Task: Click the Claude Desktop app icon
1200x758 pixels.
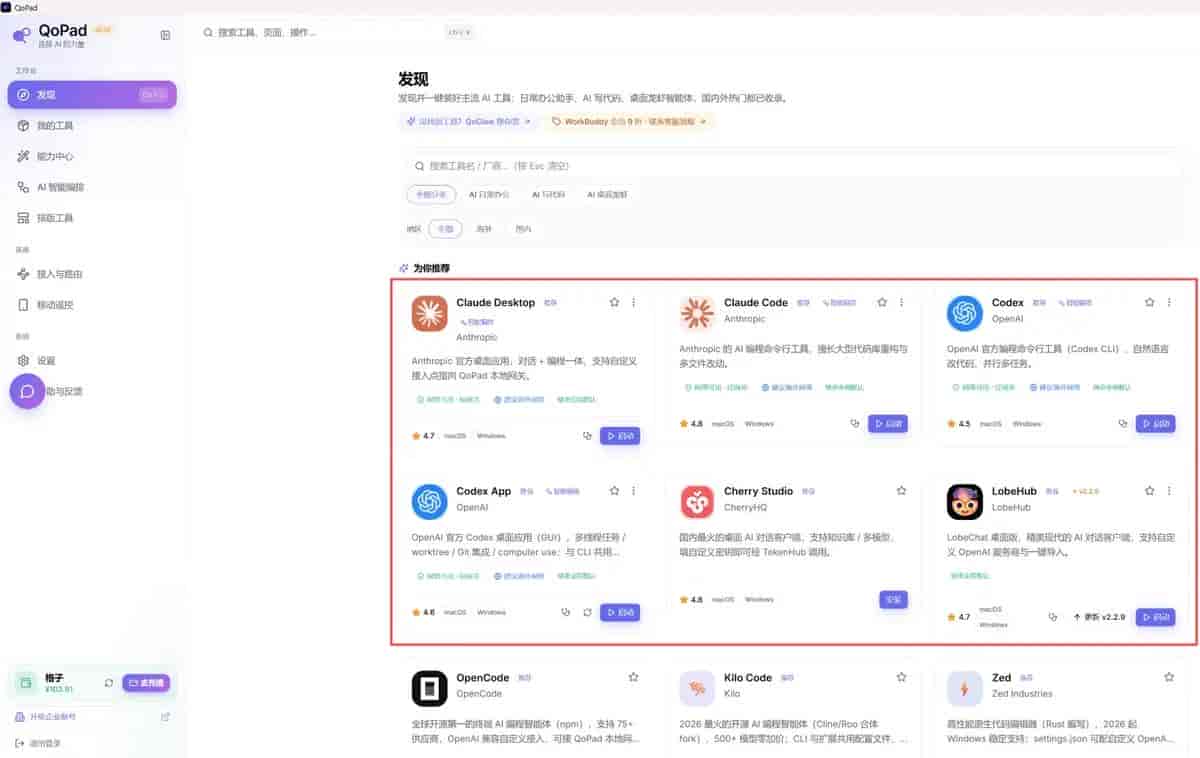Action: click(430, 314)
